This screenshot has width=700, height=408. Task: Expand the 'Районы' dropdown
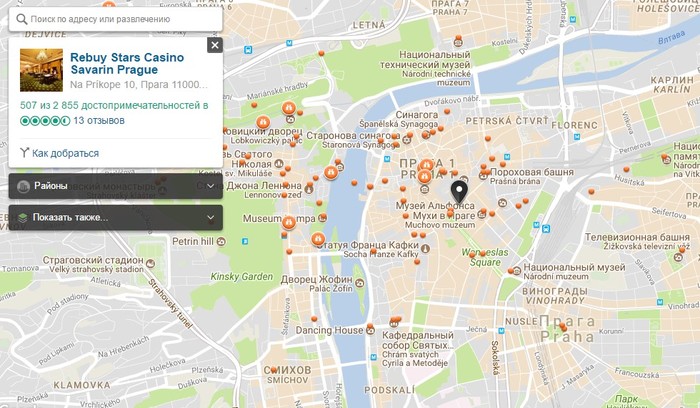click(116, 186)
